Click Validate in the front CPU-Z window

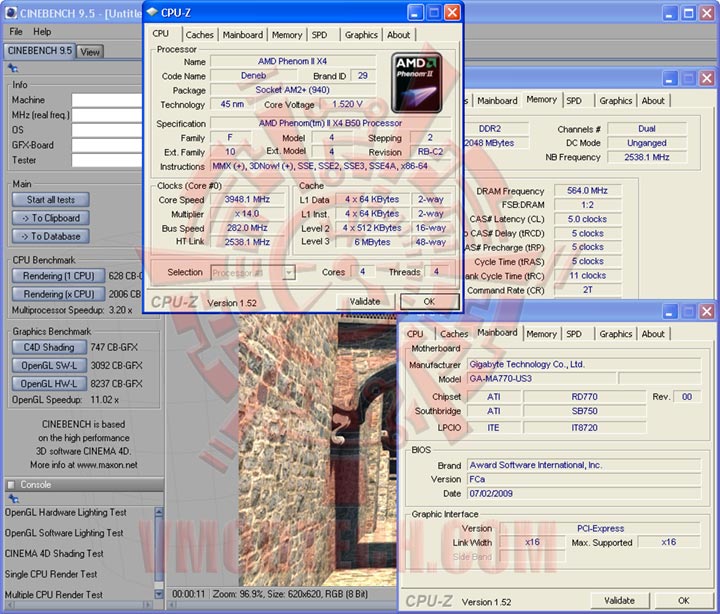coord(365,302)
